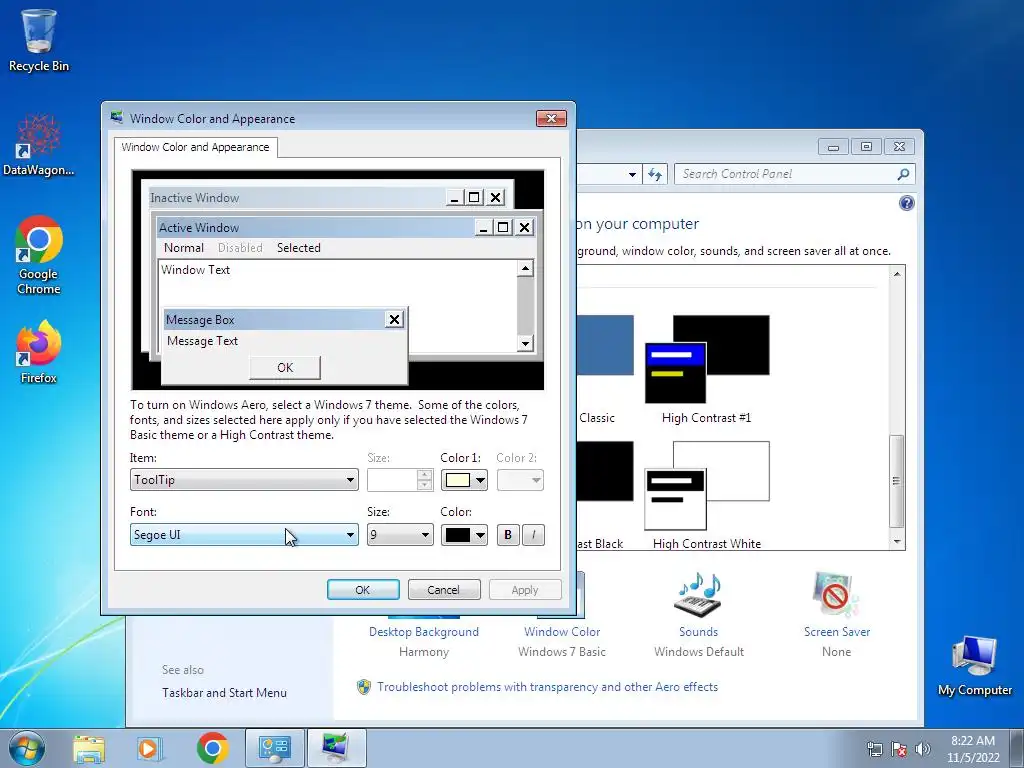1024x768 pixels.
Task: Select the Google Chrome desktop shortcut
Action: coord(39,255)
